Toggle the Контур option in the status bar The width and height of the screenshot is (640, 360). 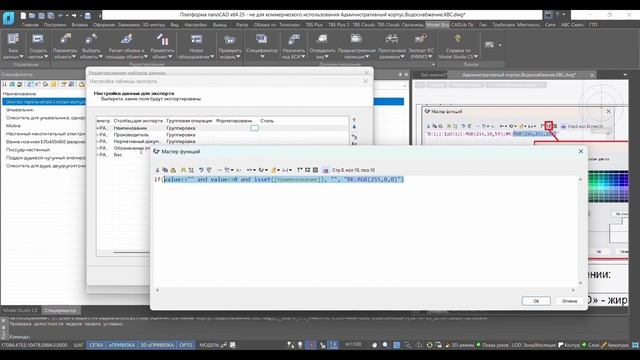click(569, 345)
